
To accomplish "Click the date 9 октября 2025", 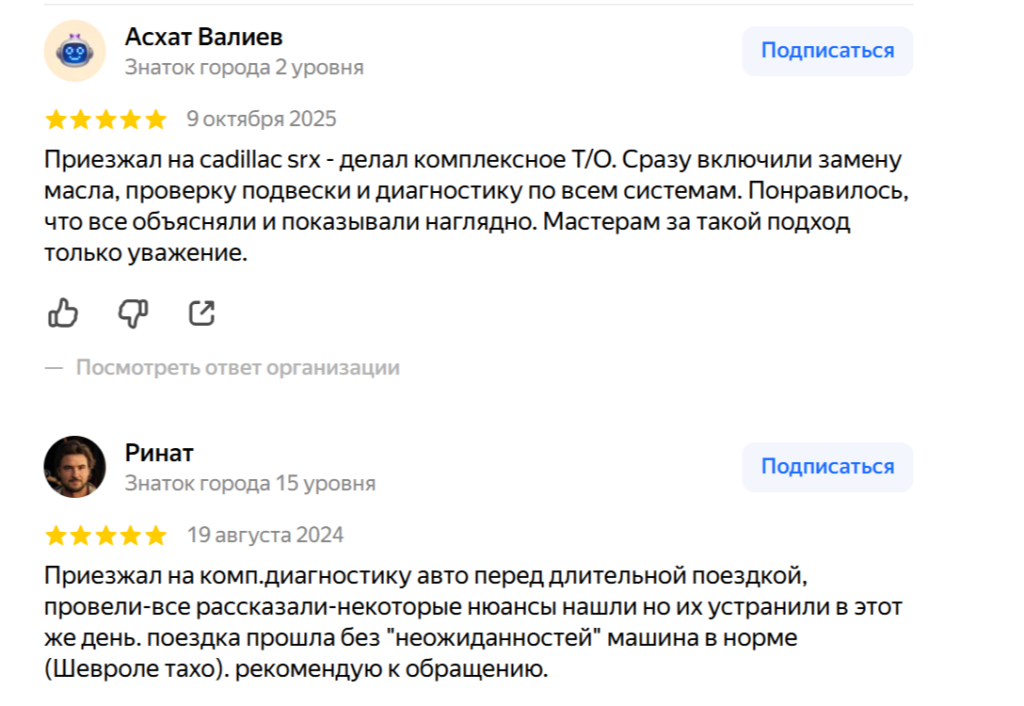I will pyautogui.click(x=261, y=119).
